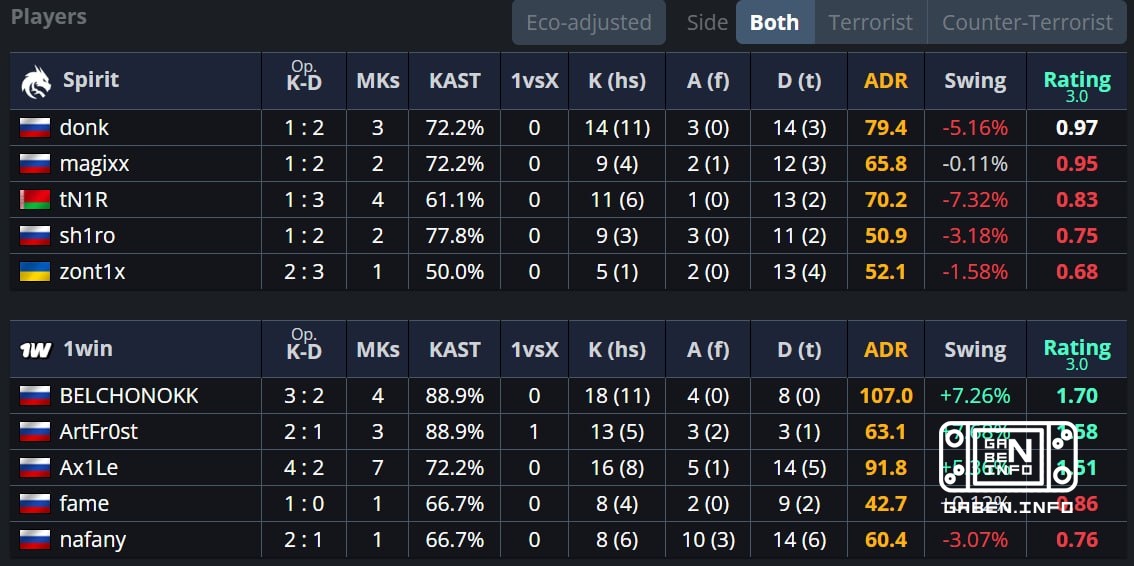1134x566 pixels.
Task: Sort 1win table by KAST column
Action: pos(454,350)
